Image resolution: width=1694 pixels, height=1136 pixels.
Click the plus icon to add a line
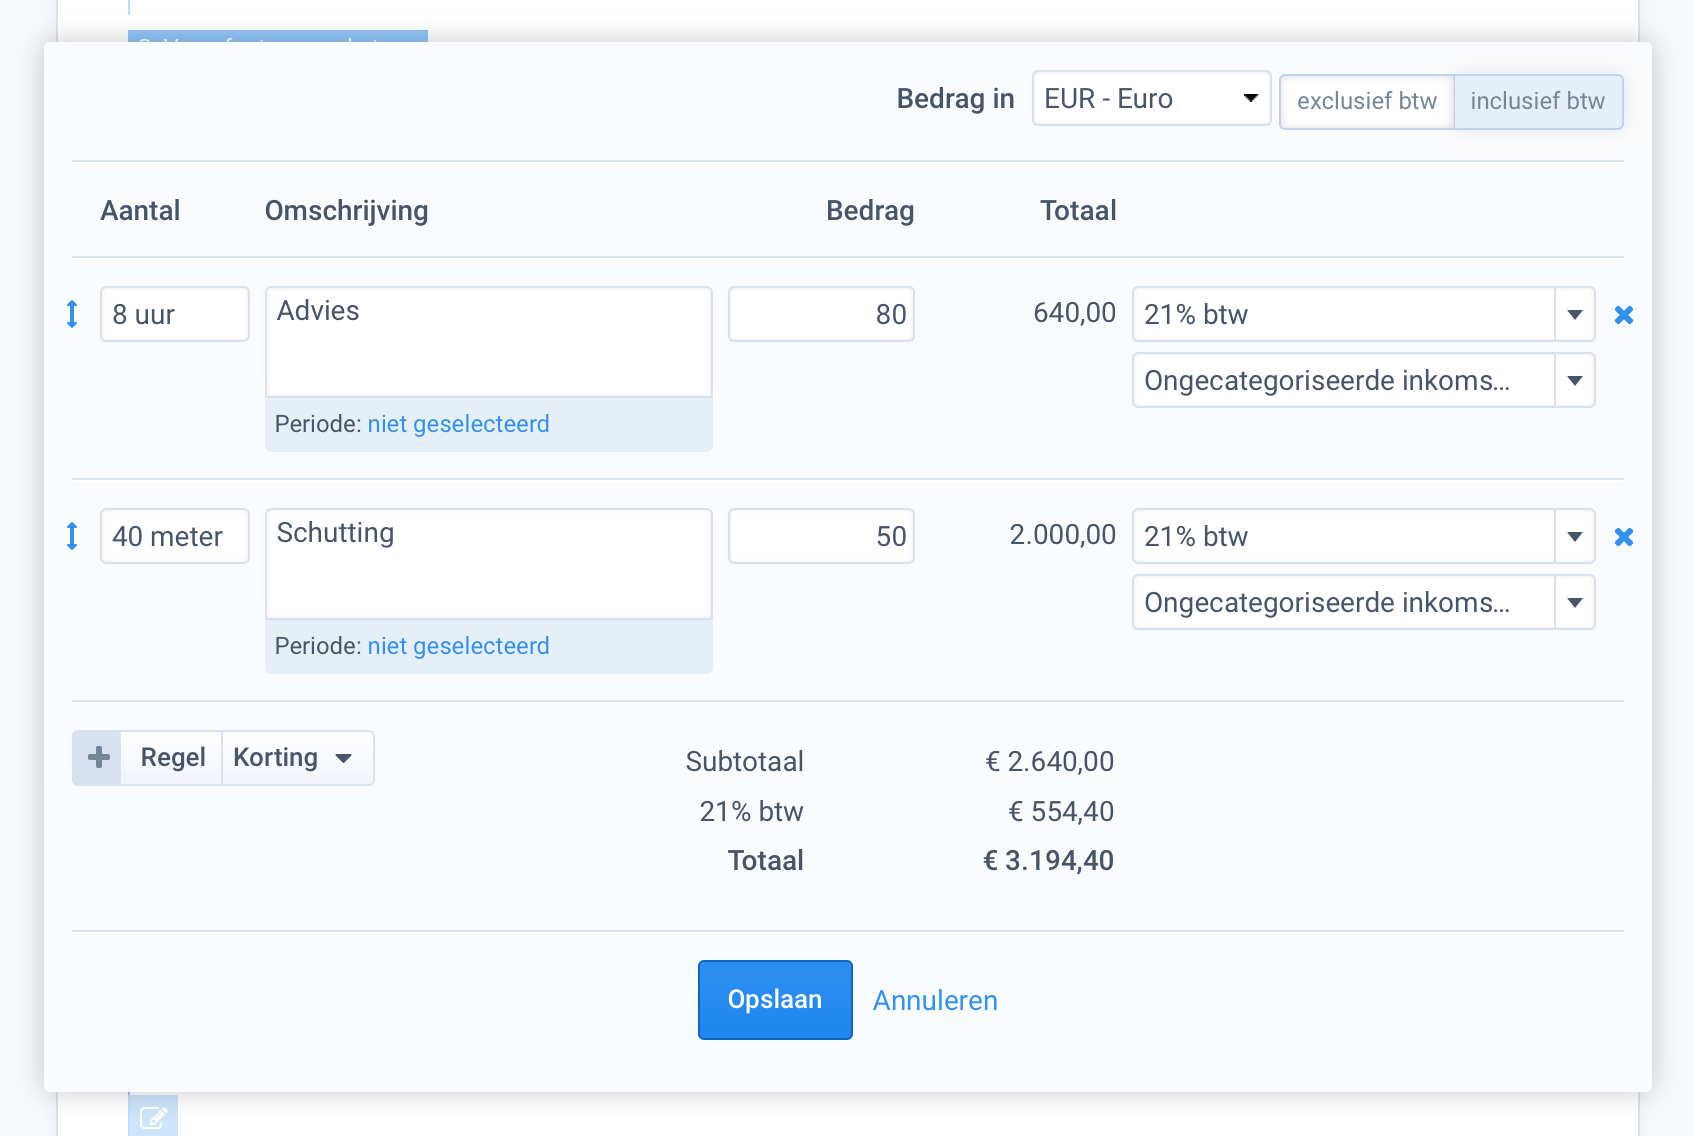point(98,758)
